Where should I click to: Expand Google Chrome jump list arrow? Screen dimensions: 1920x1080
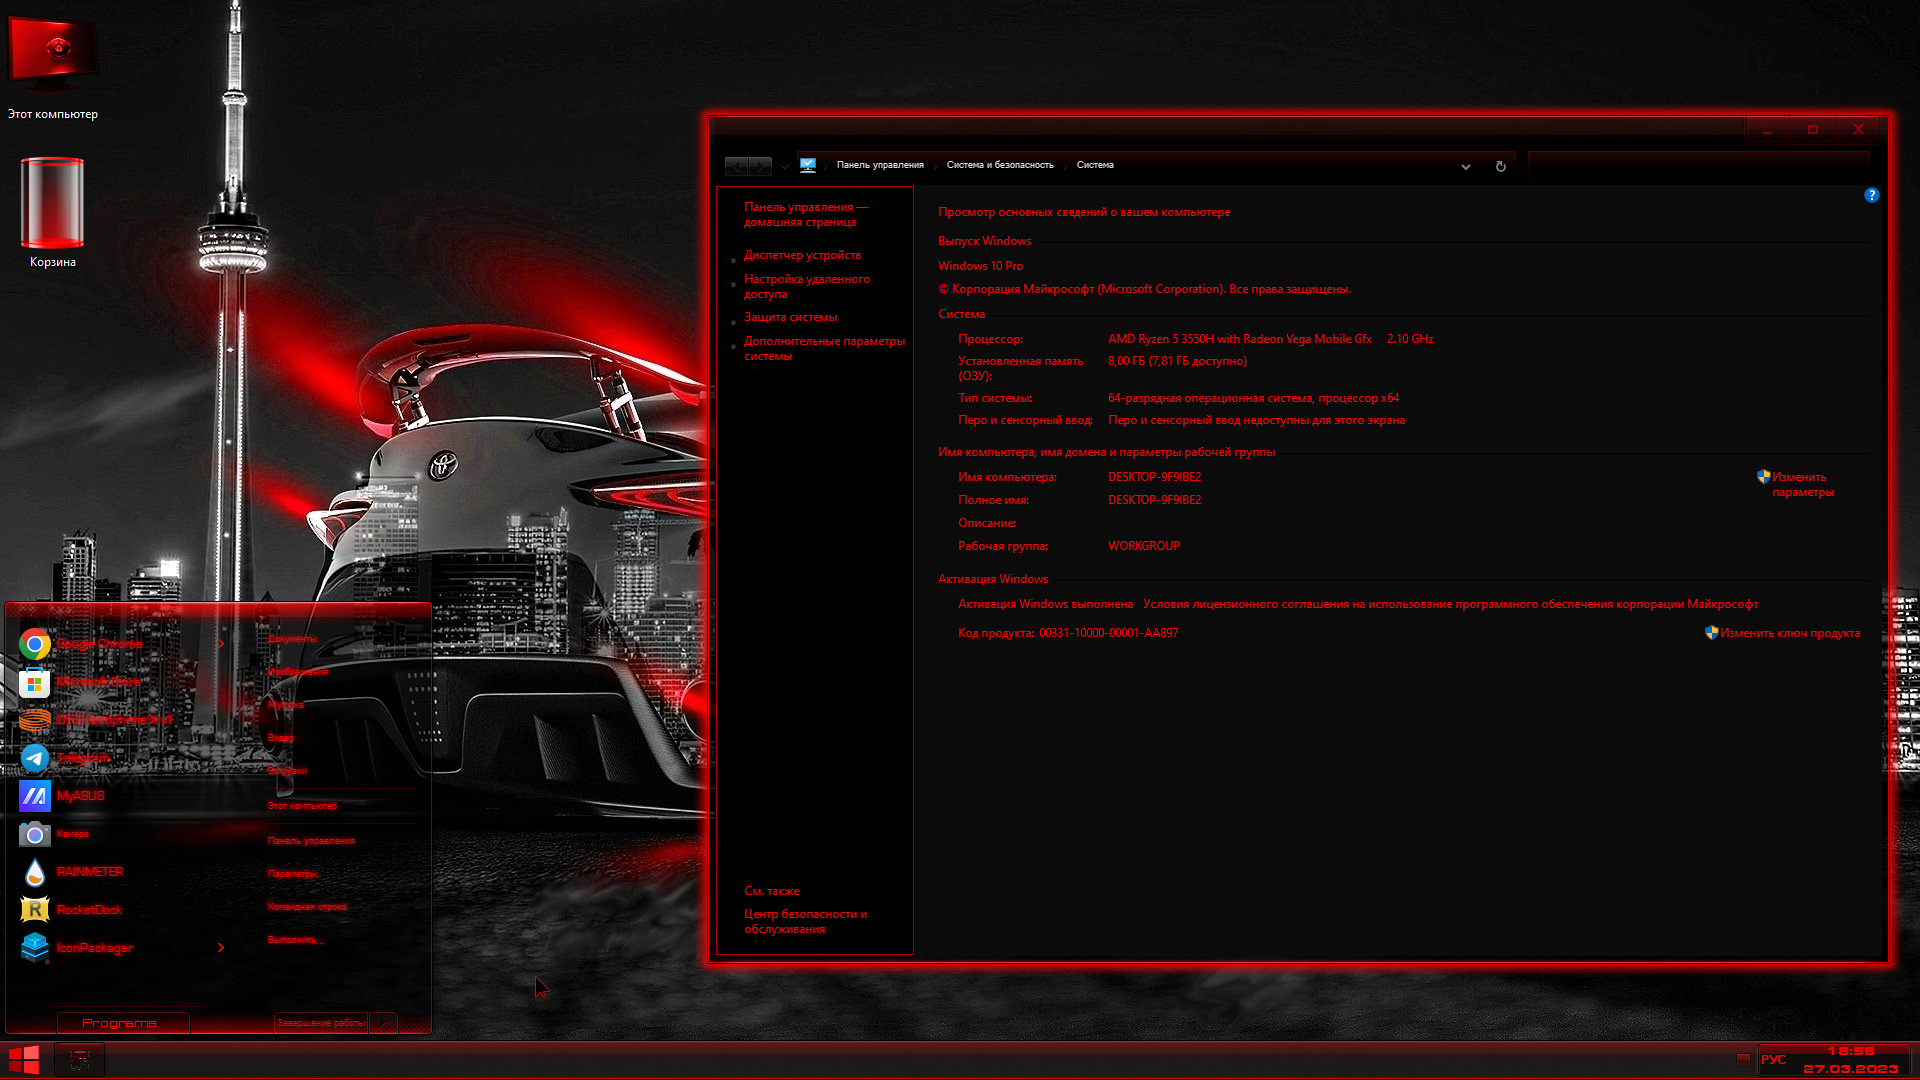tap(221, 643)
